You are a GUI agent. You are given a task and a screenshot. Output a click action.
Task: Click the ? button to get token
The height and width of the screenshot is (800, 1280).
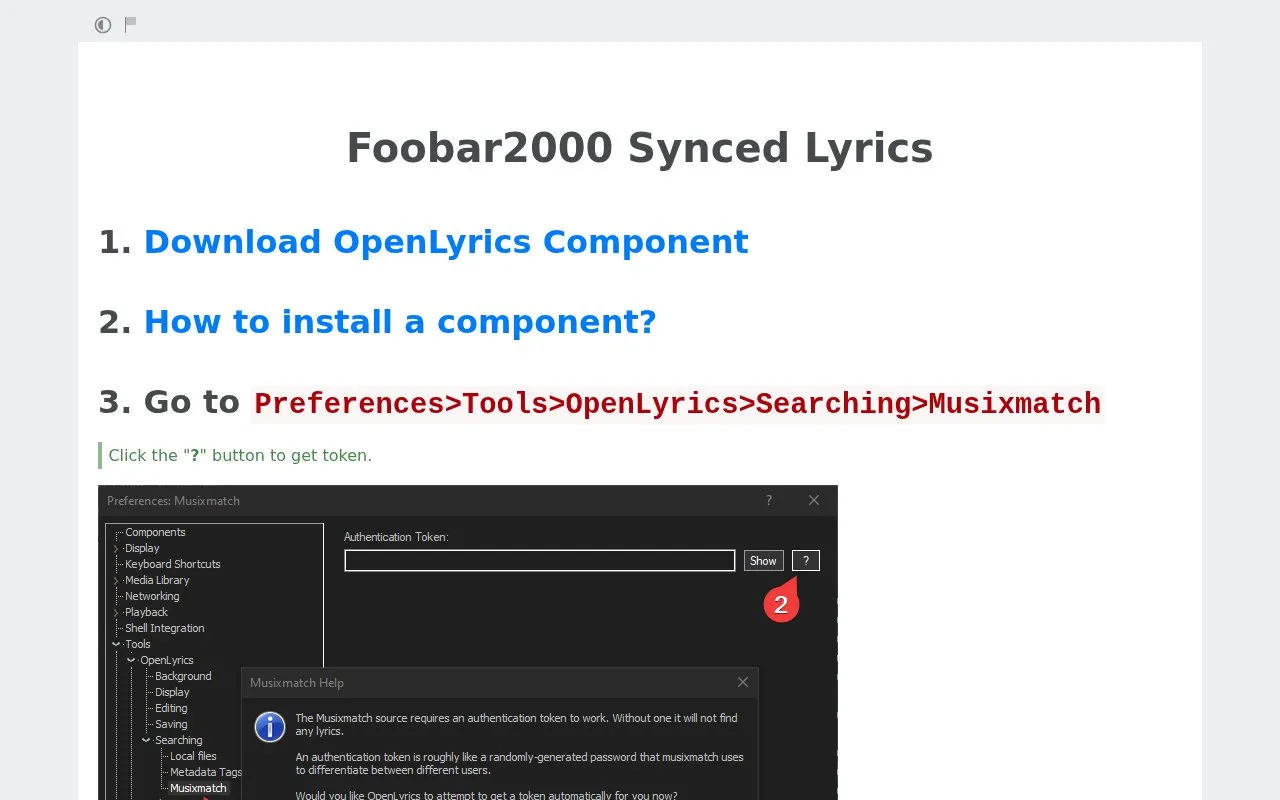click(806, 561)
